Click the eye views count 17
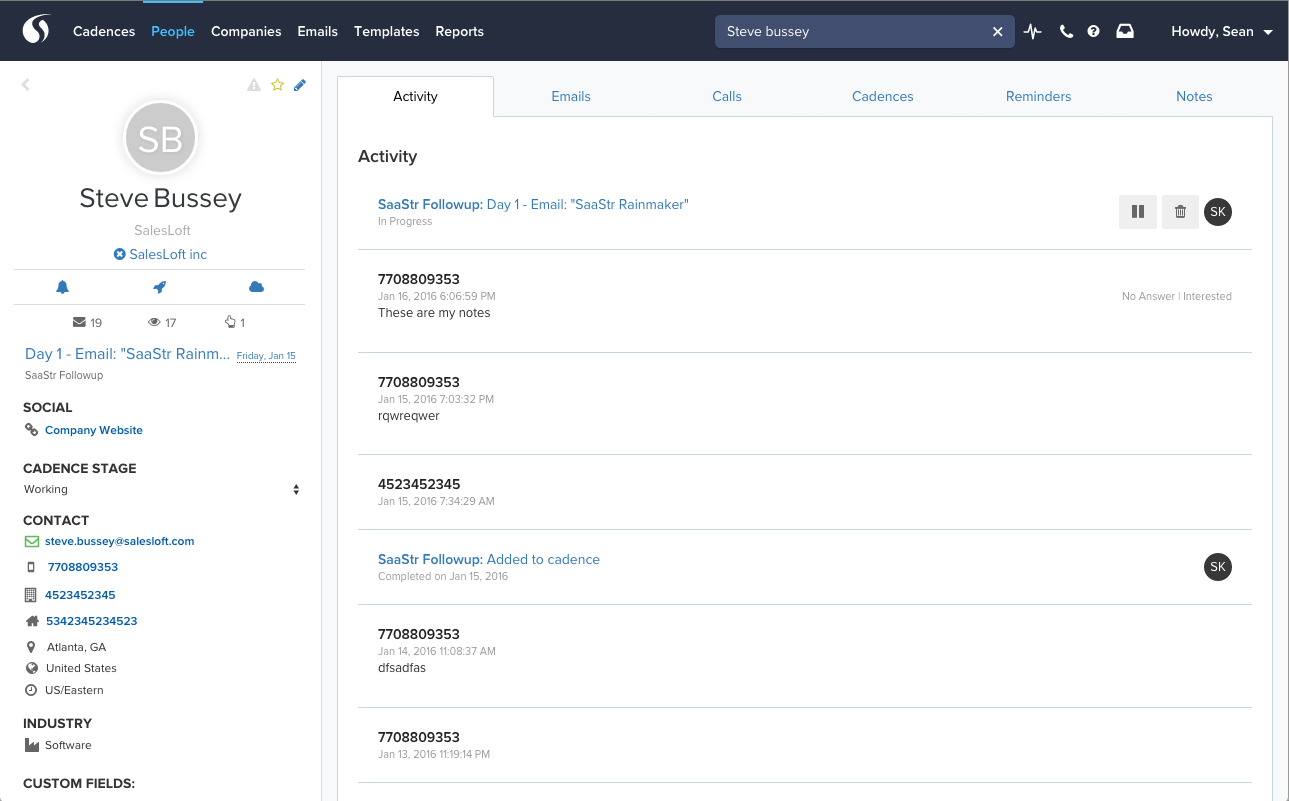This screenshot has height=801, width=1289. coord(162,322)
